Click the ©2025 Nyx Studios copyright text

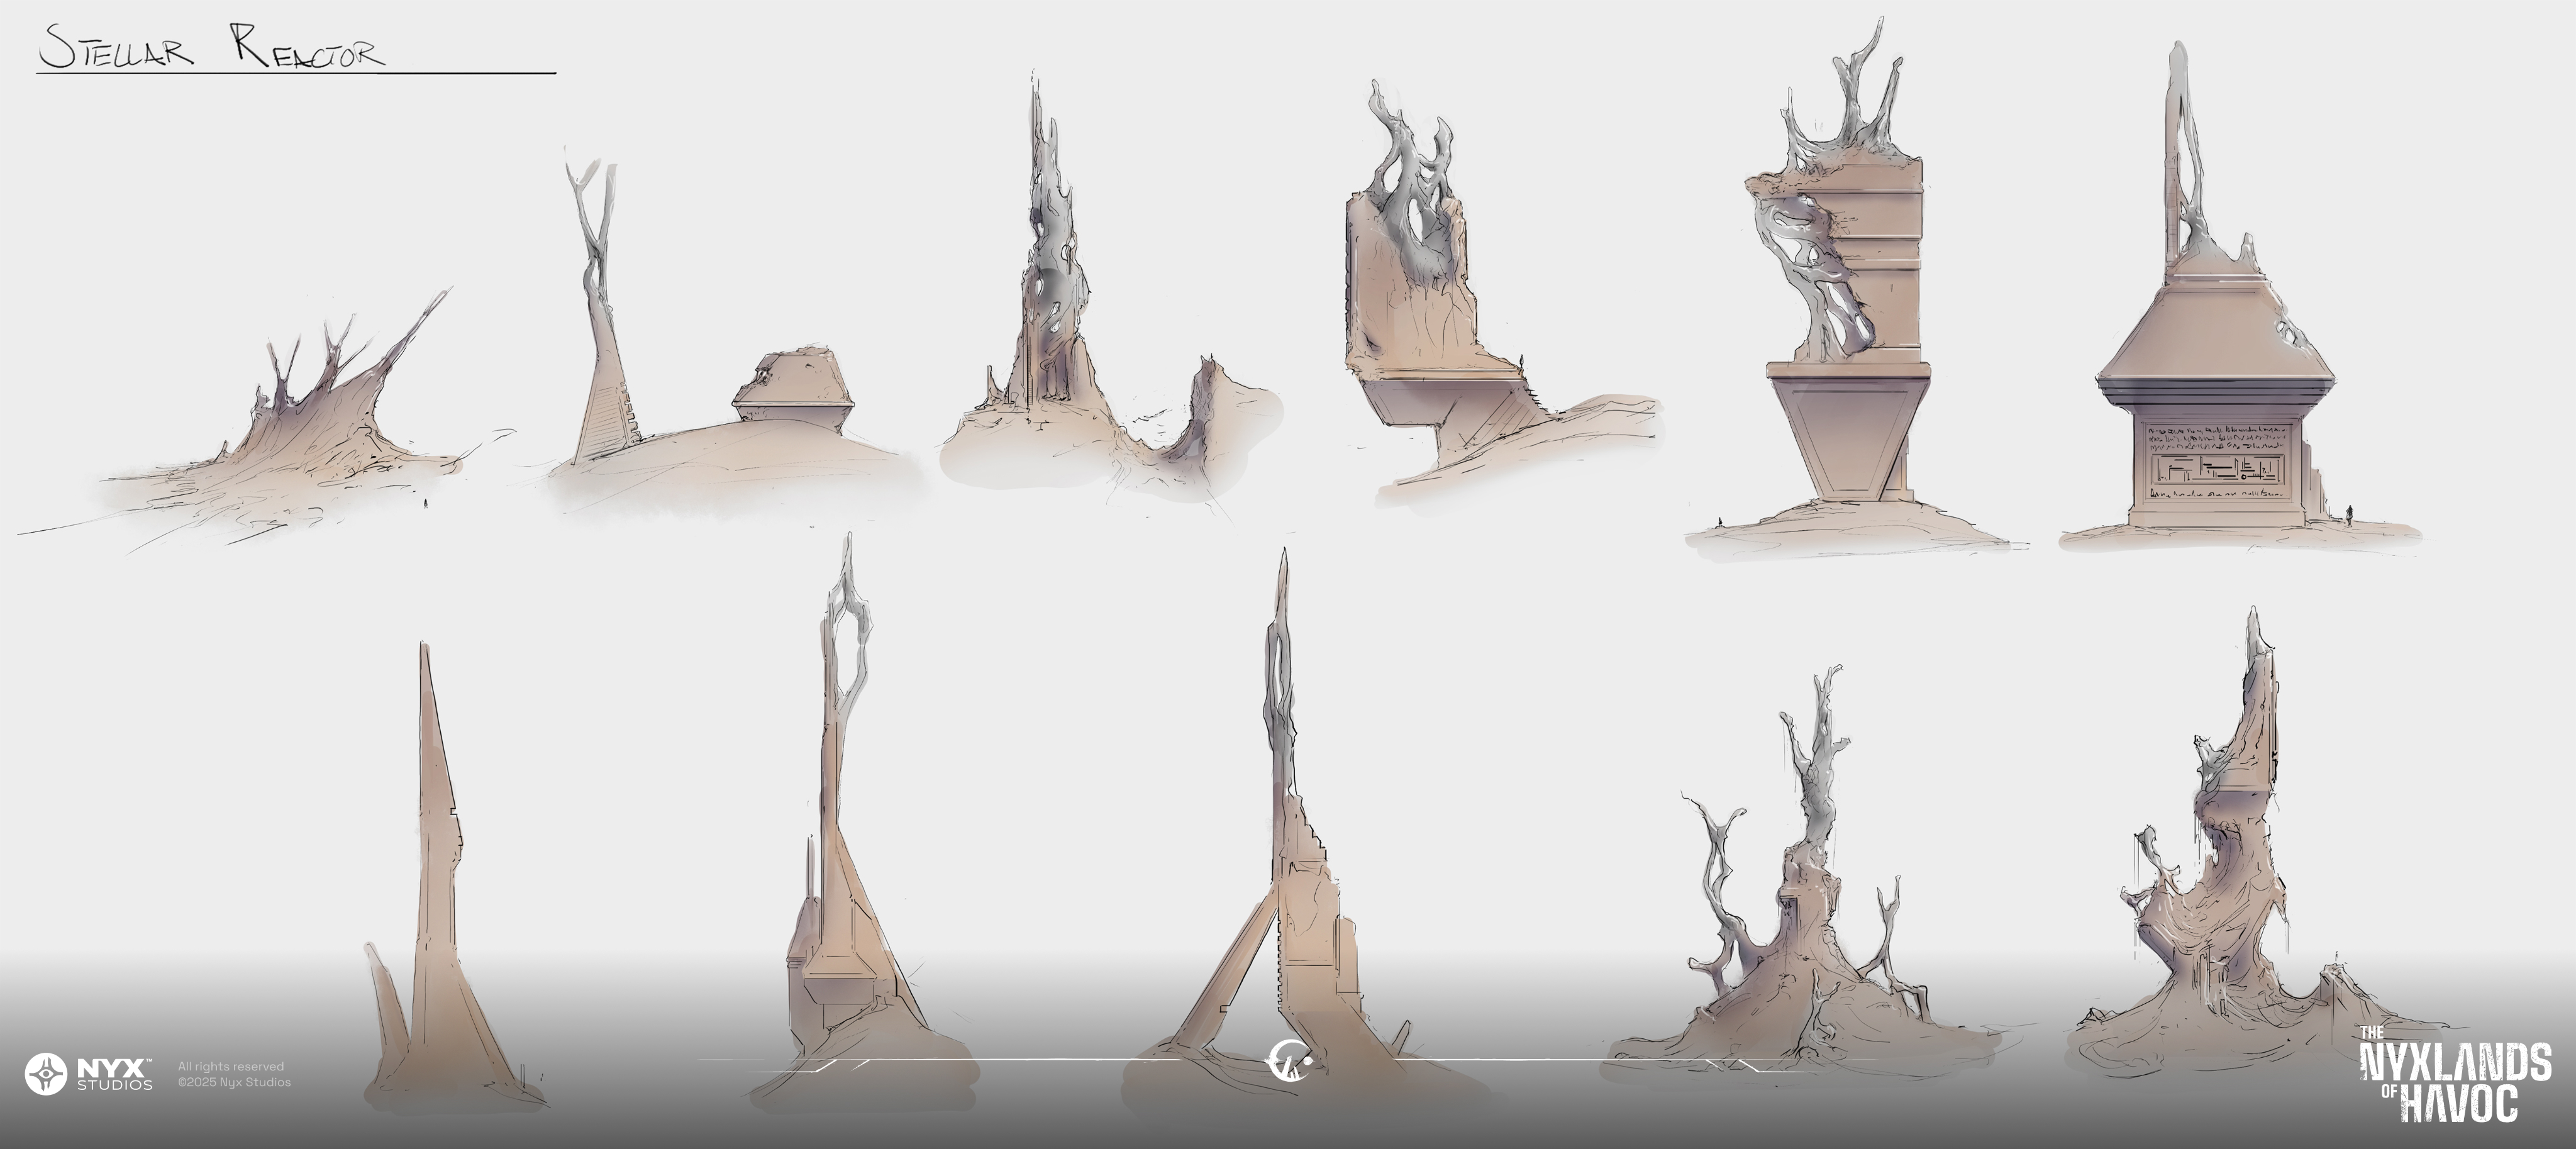pos(234,1082)
